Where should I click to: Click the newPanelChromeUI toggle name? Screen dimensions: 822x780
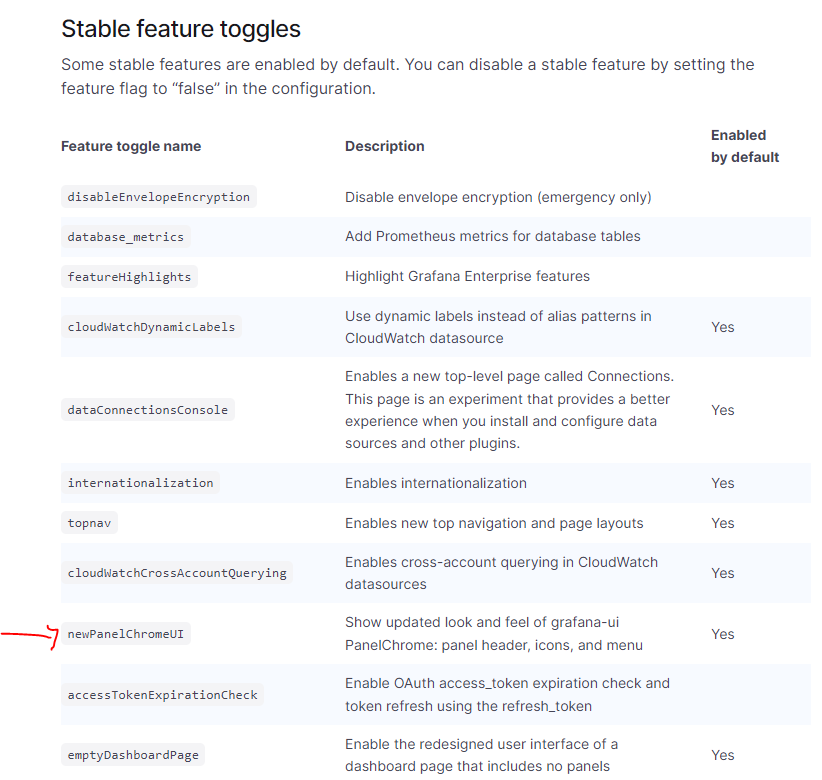point(126,633)
